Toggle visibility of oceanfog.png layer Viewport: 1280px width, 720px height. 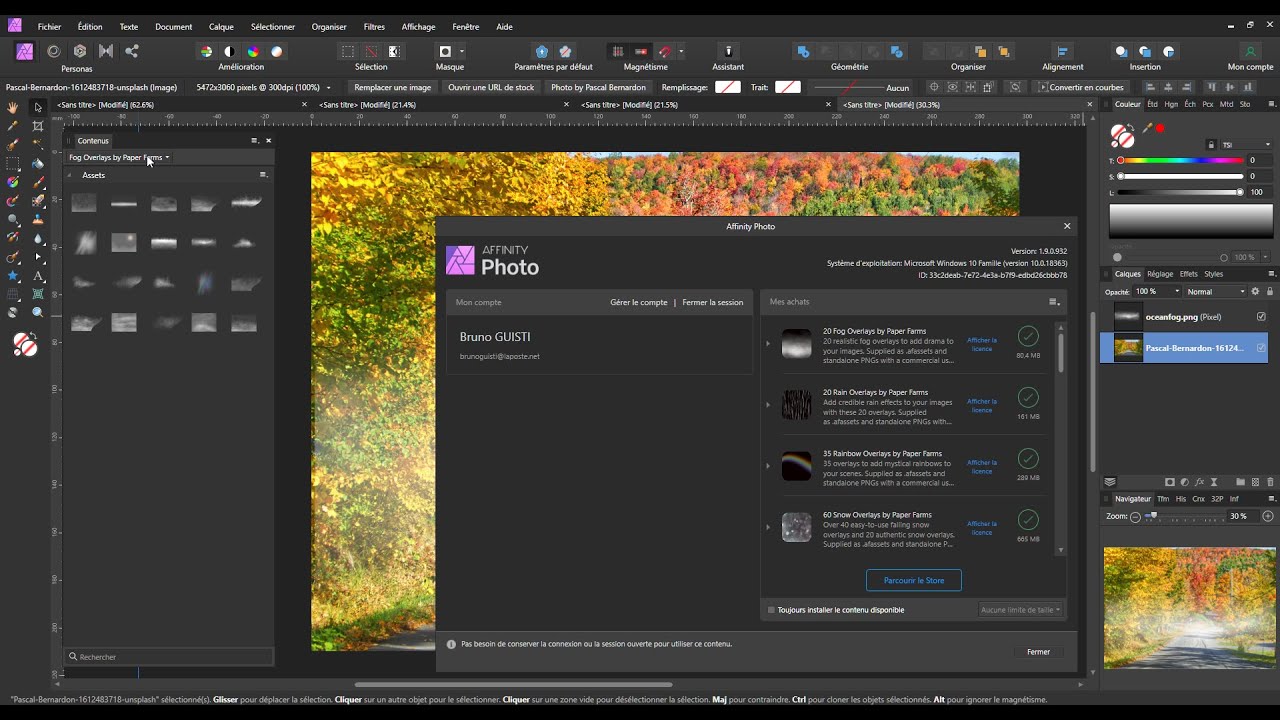click(x=1261, y=317)
